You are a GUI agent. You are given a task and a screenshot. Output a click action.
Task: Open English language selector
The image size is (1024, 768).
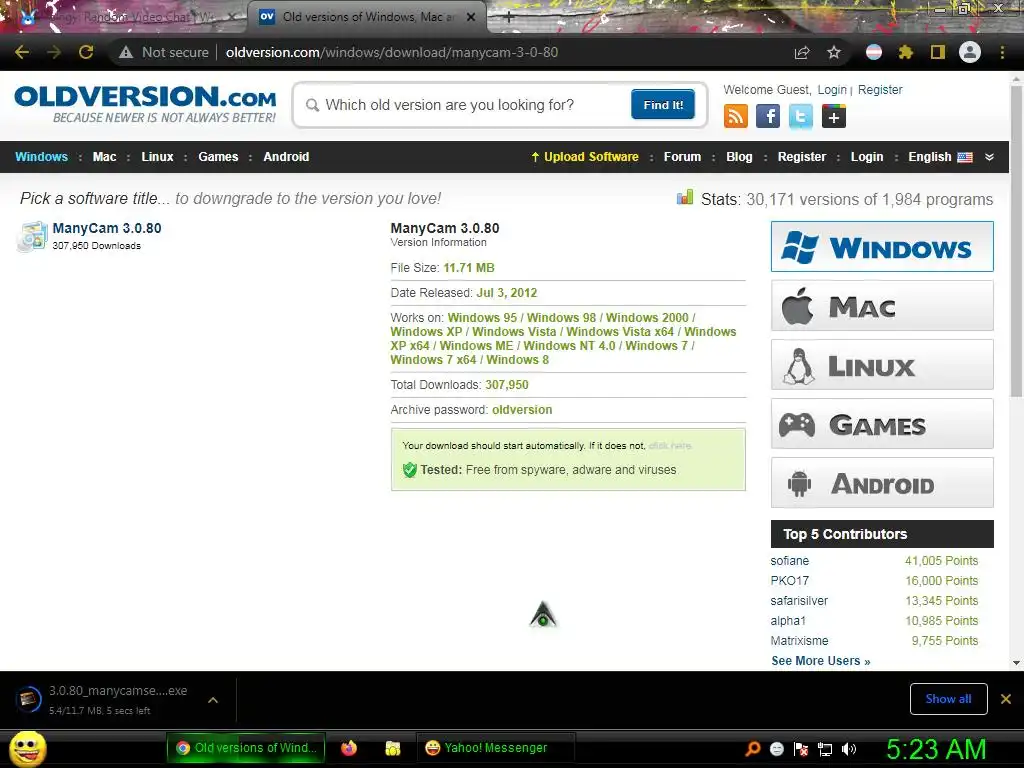940,157
